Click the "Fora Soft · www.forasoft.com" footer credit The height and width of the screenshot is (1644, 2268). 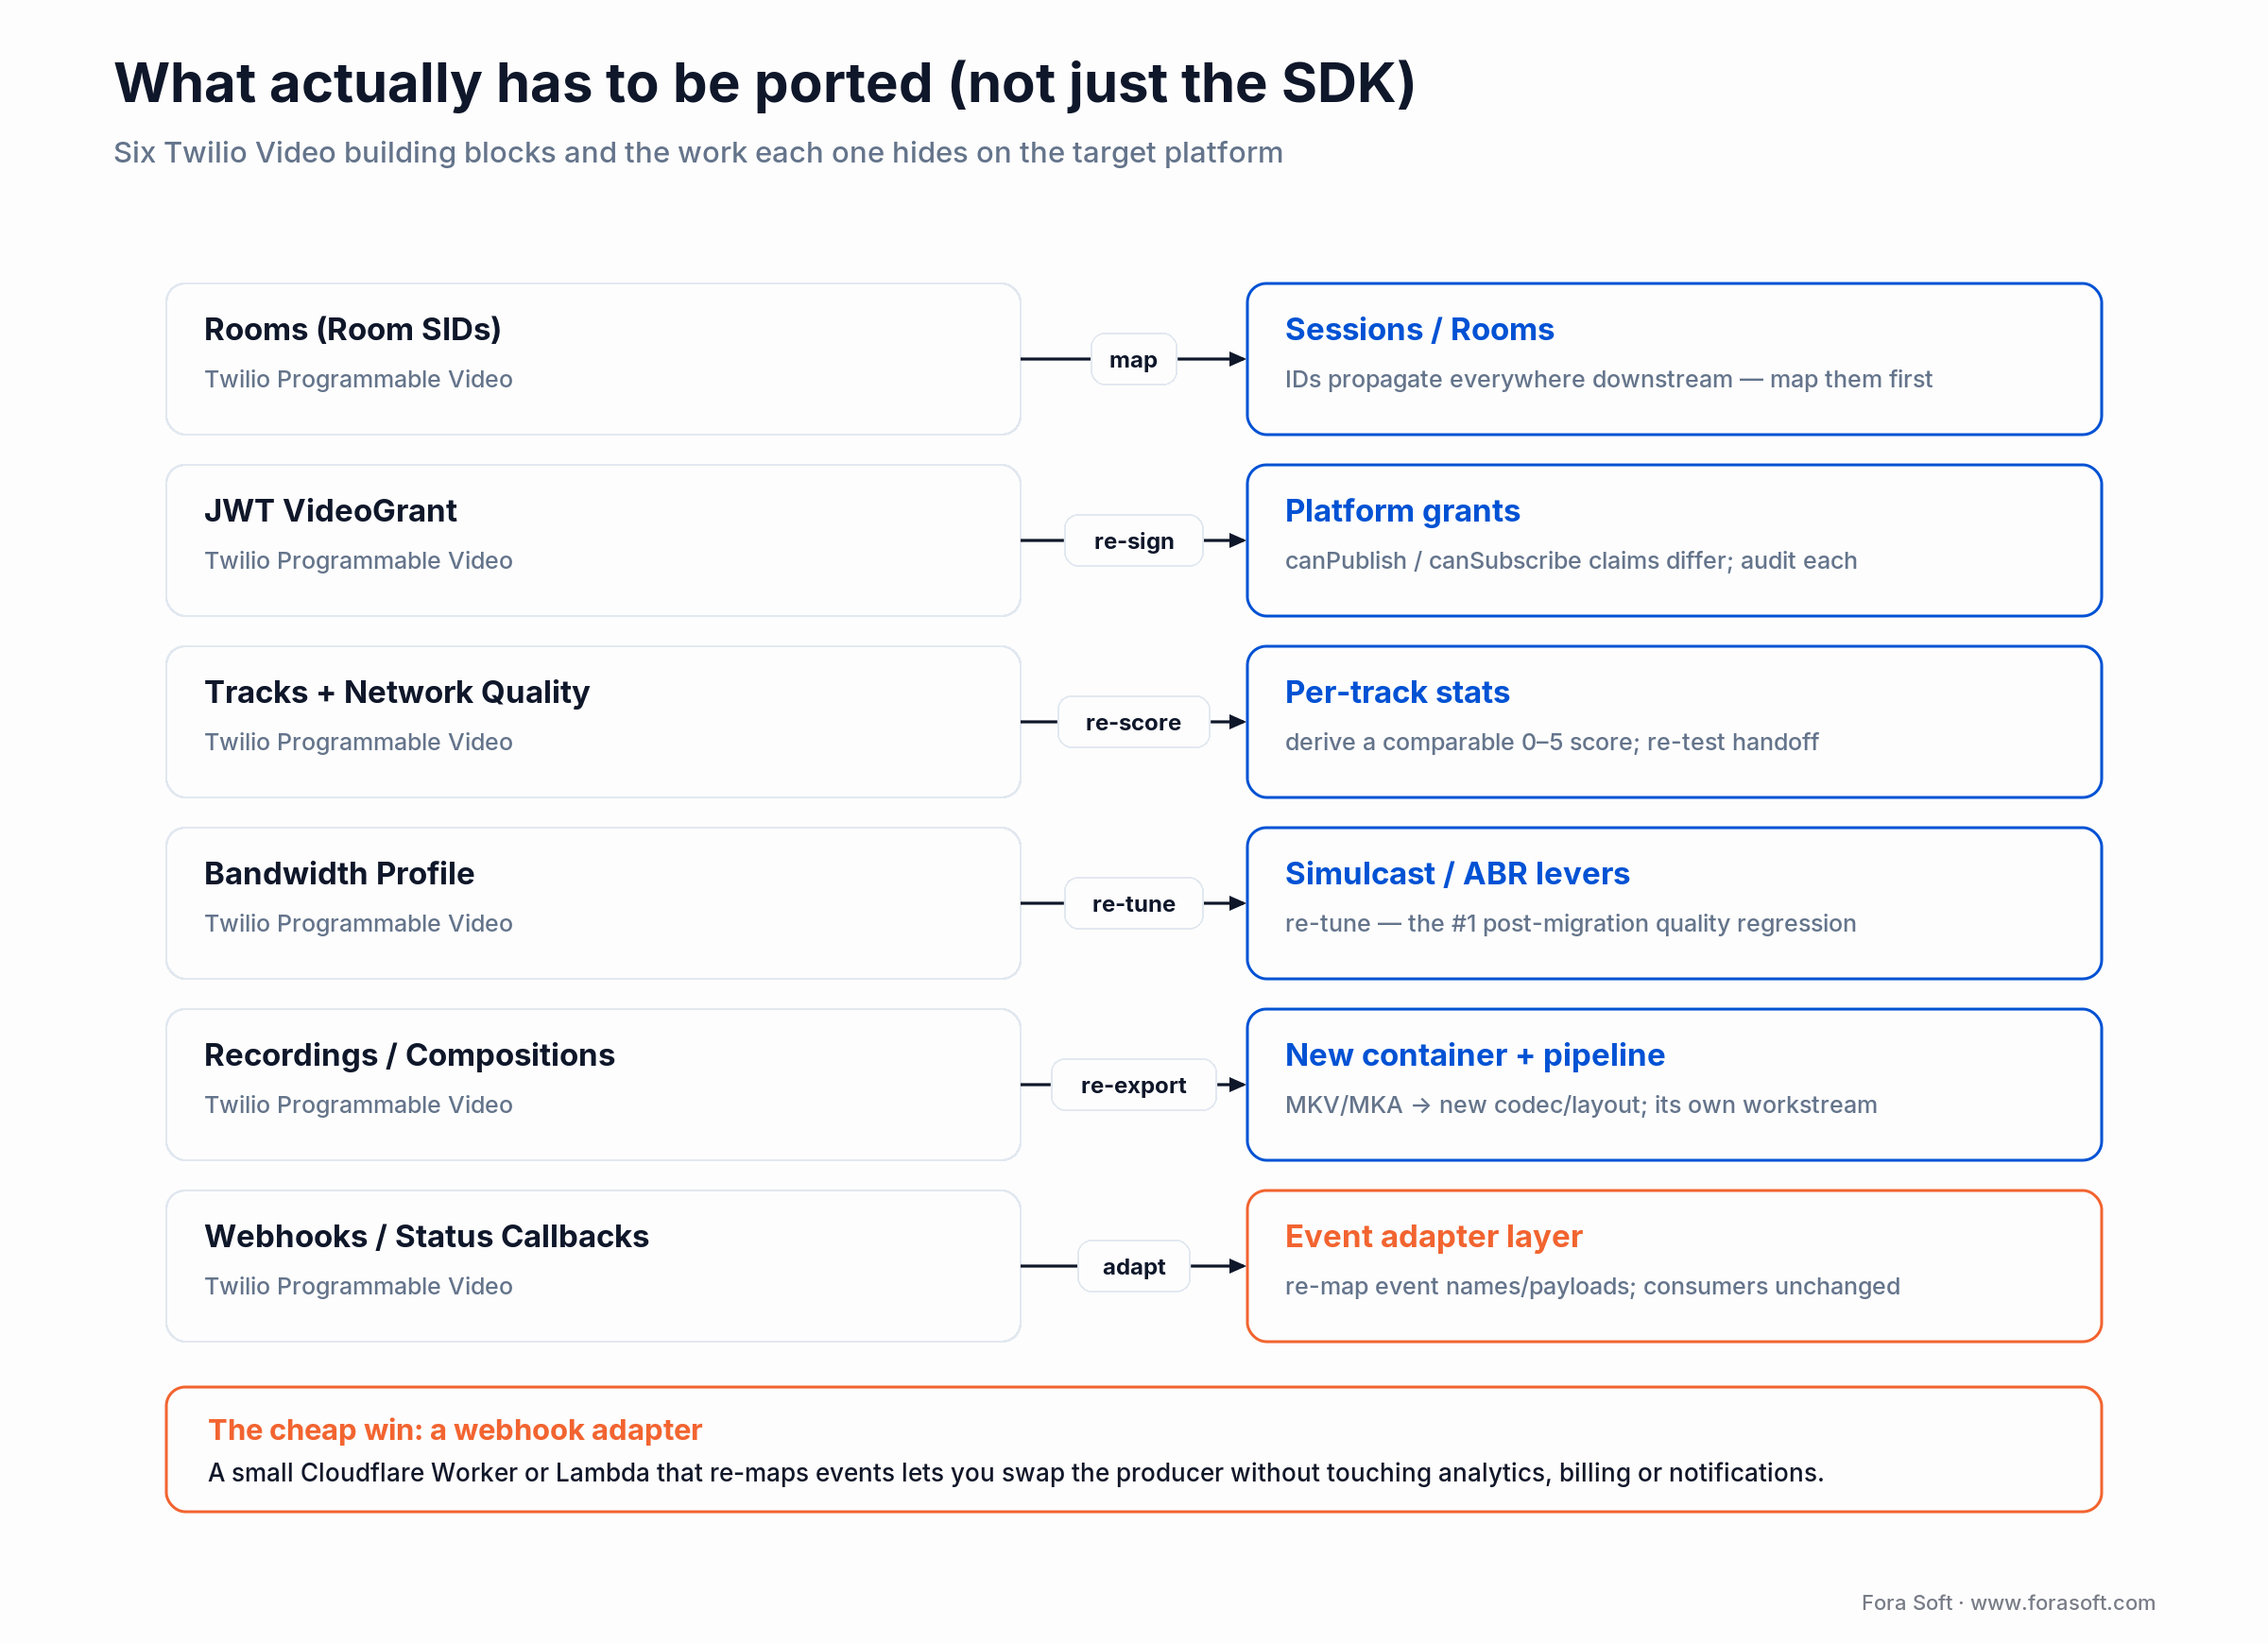(2007, 1603)
